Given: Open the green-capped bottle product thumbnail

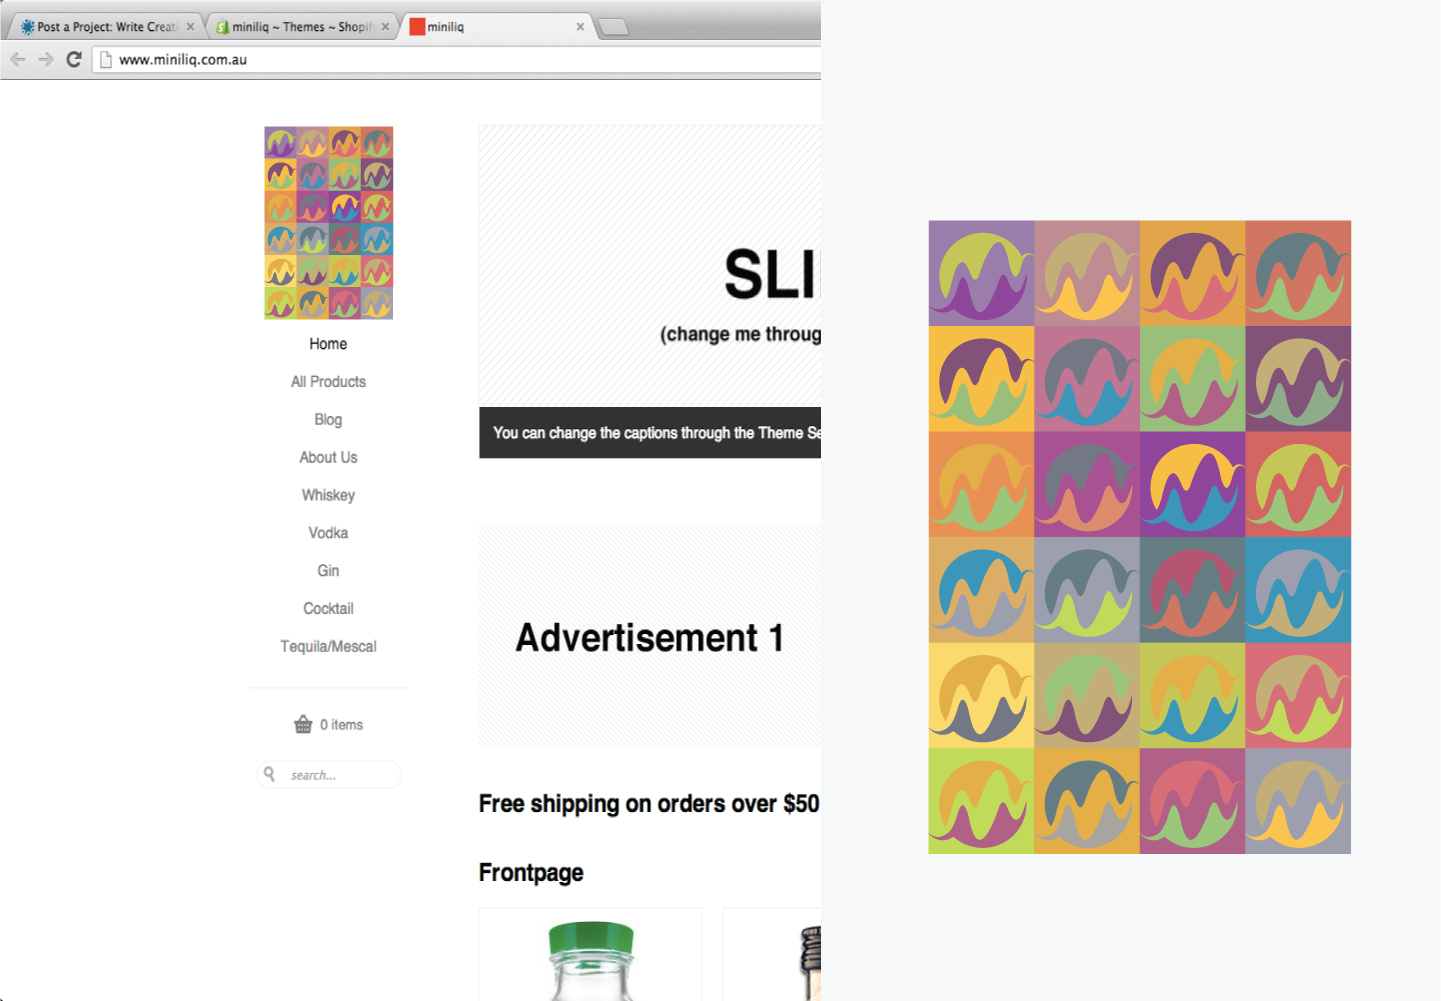Looking at the screenshot, I should coord(591,955).
